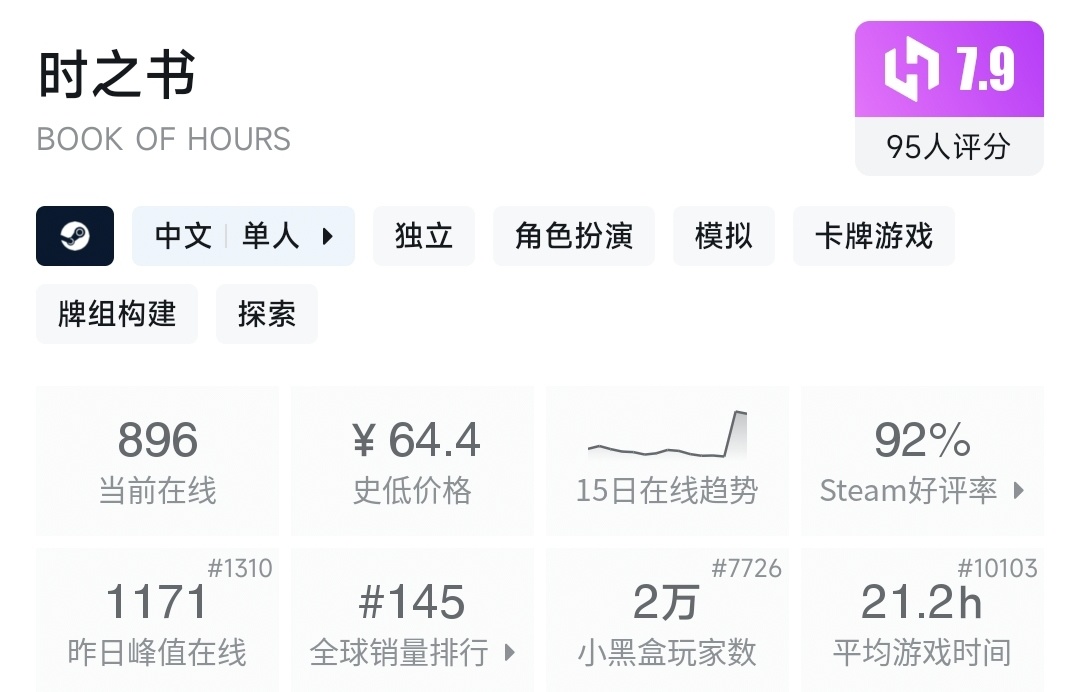The height and width of the screenshot is (692, 1080).
Task: Open the 平均游戏时间 21.2h card
Action: pyautogui.click(x=922, y=620)
